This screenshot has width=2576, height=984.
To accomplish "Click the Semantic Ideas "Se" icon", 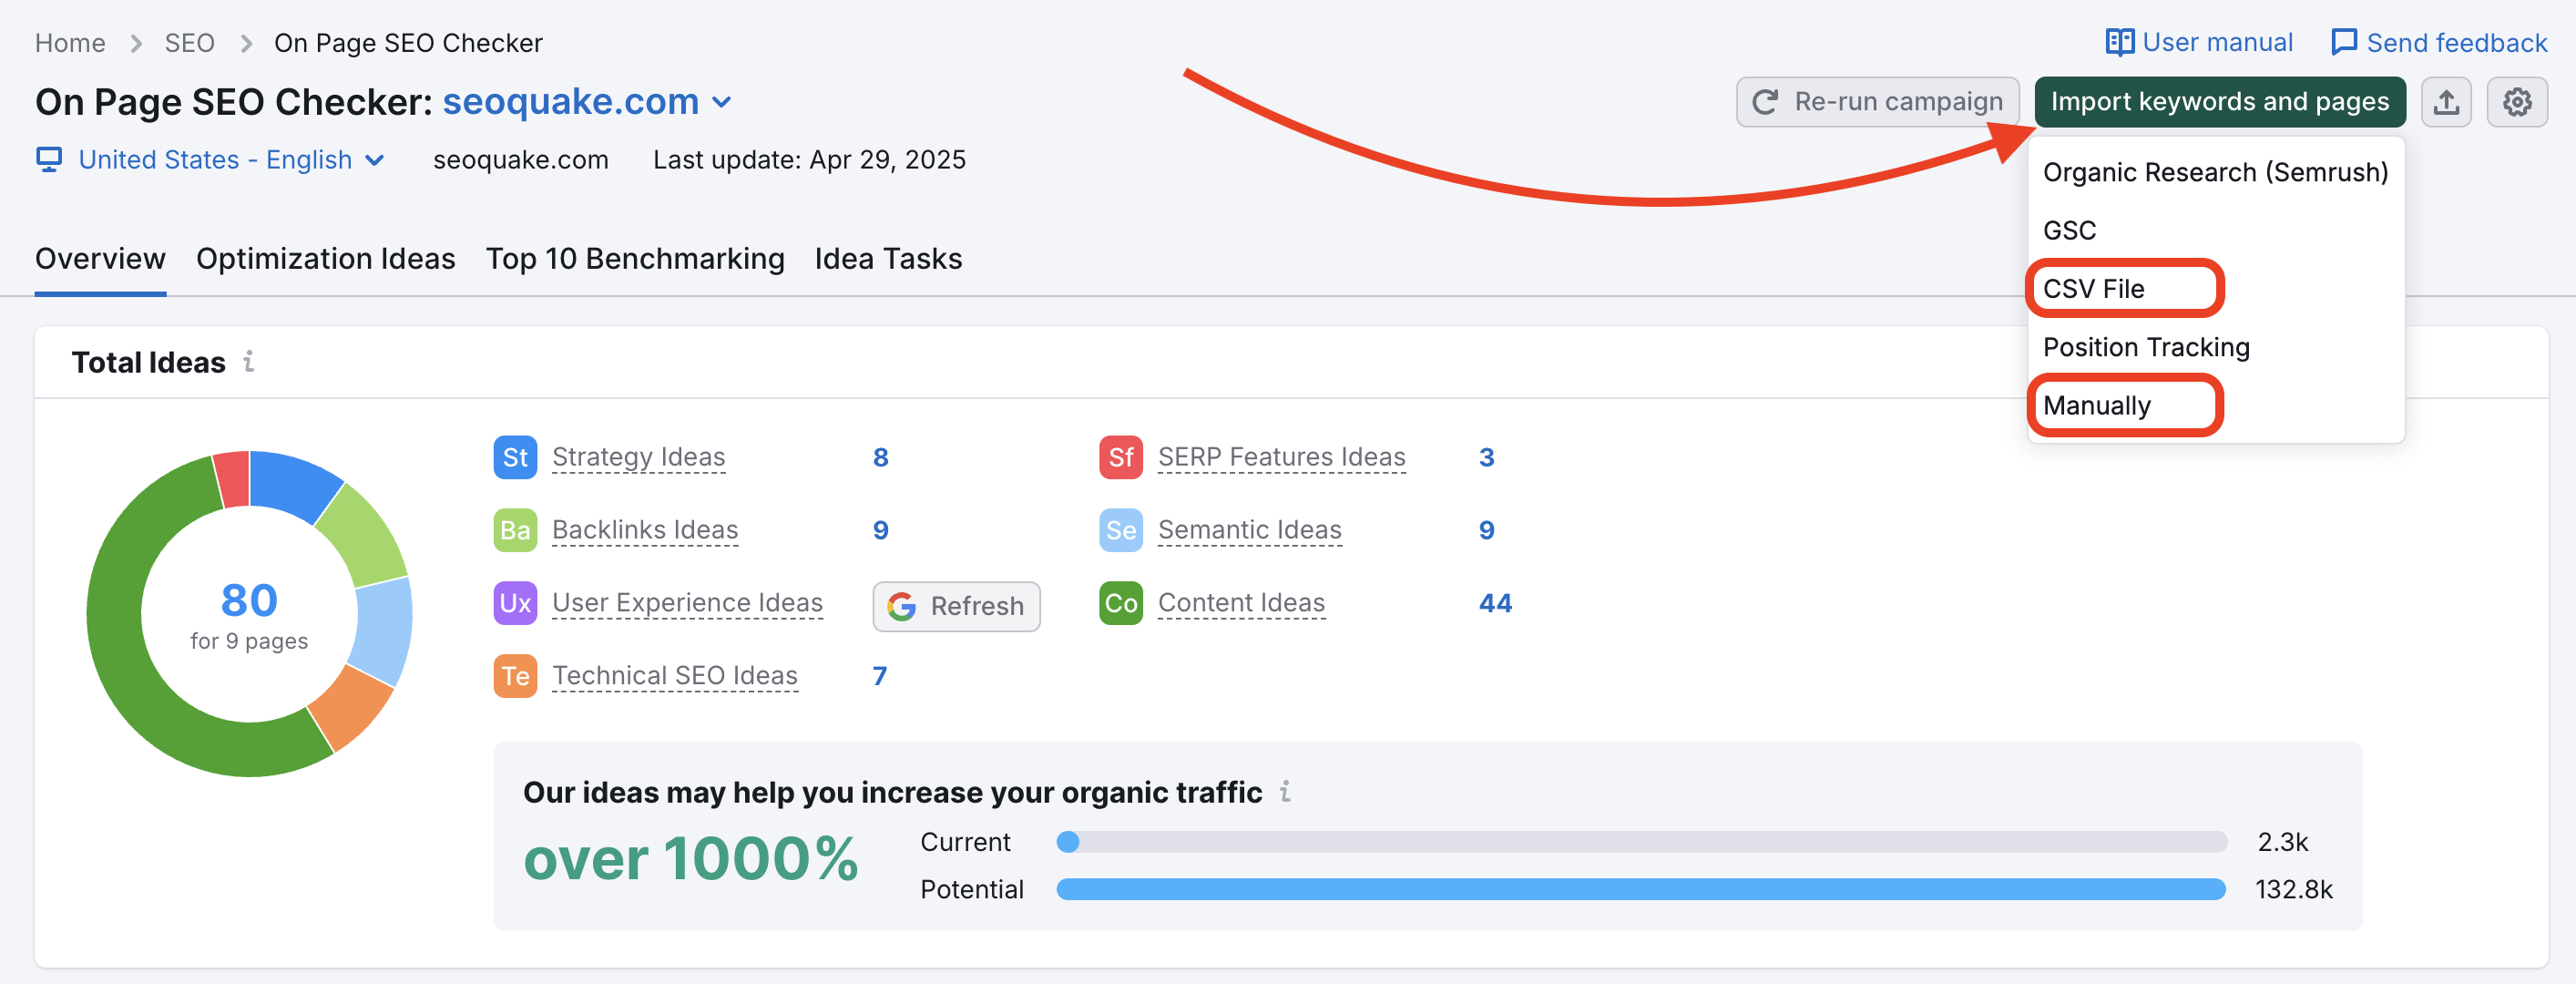I will (1120, 530).
